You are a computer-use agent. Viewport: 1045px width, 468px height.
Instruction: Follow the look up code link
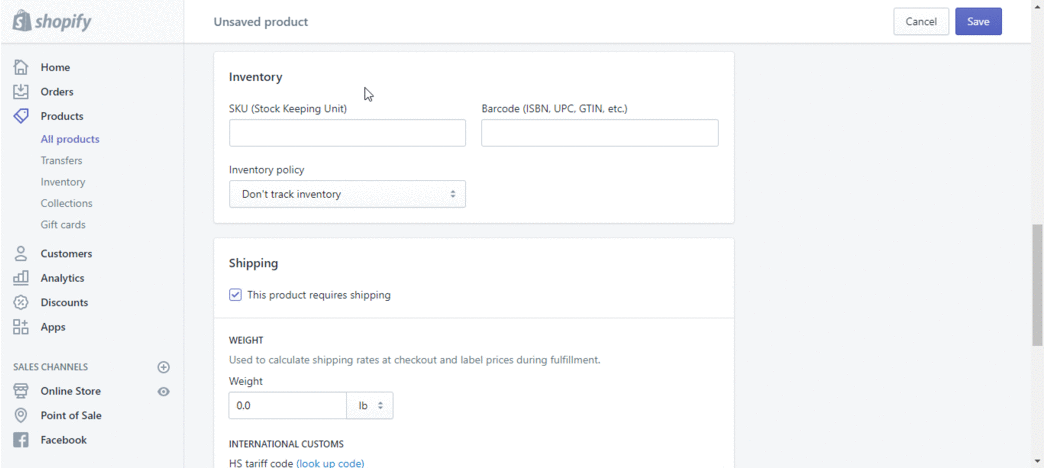pos(330,463)
